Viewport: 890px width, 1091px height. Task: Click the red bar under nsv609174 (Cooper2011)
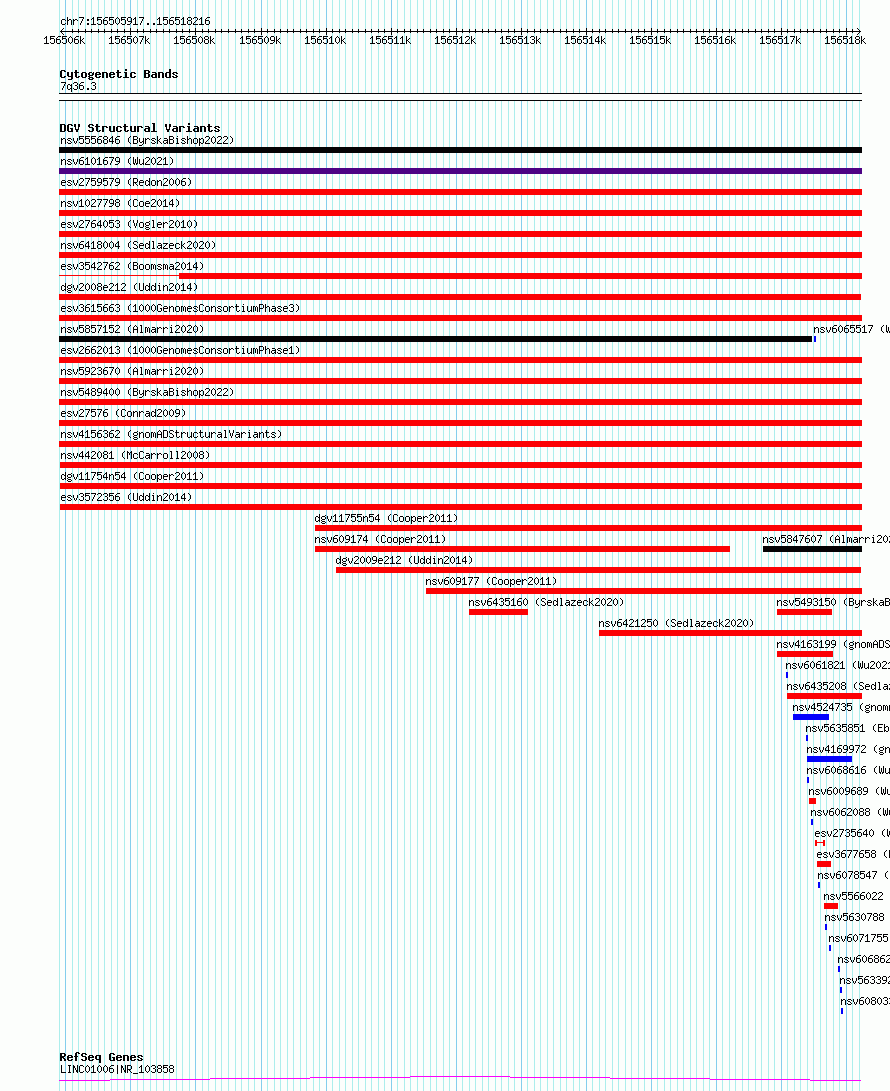522,549
